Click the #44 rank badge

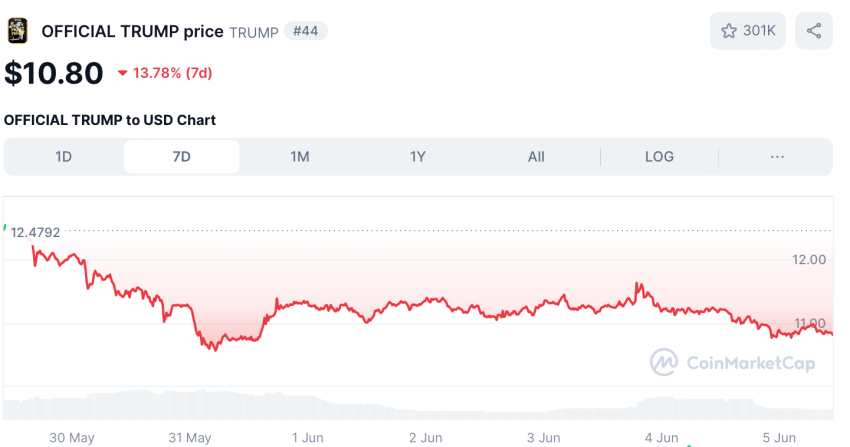pos(306,31)
